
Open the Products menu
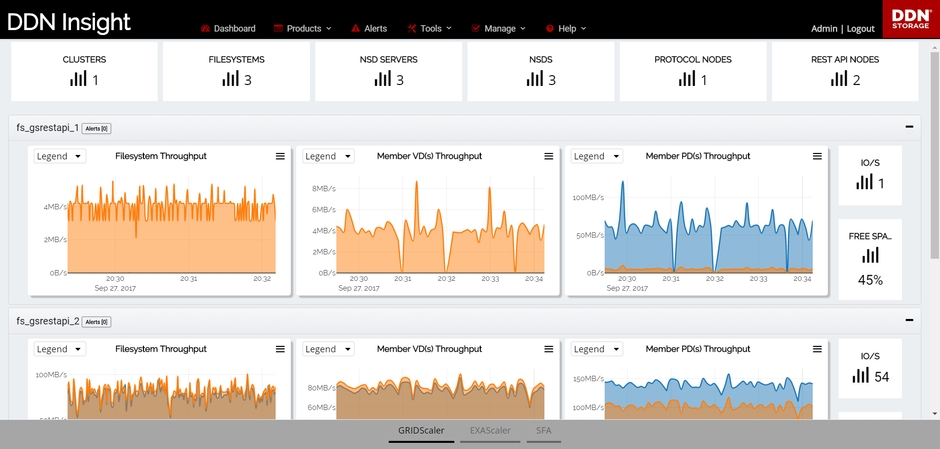303,29
